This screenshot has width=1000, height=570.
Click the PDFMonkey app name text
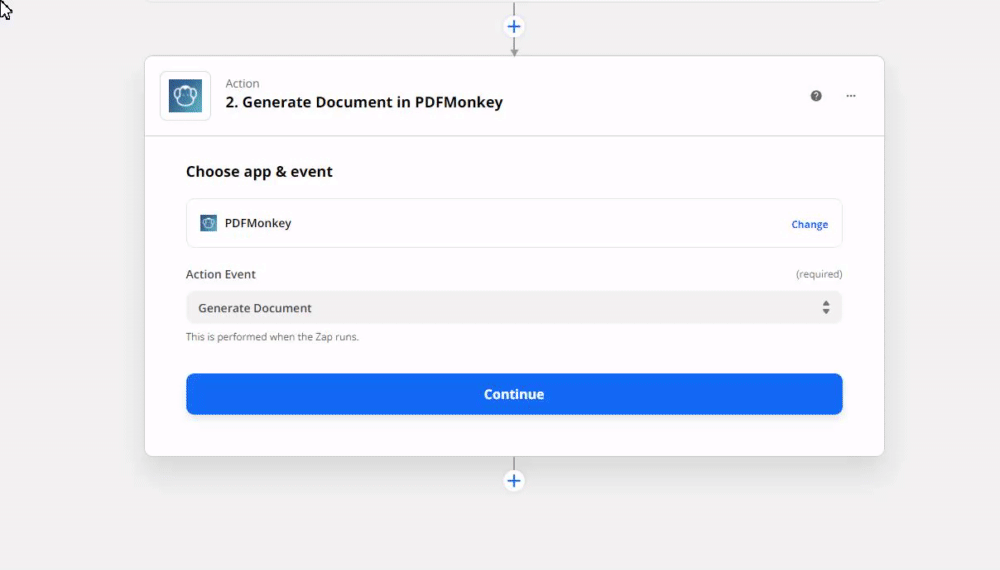(258, 223)
